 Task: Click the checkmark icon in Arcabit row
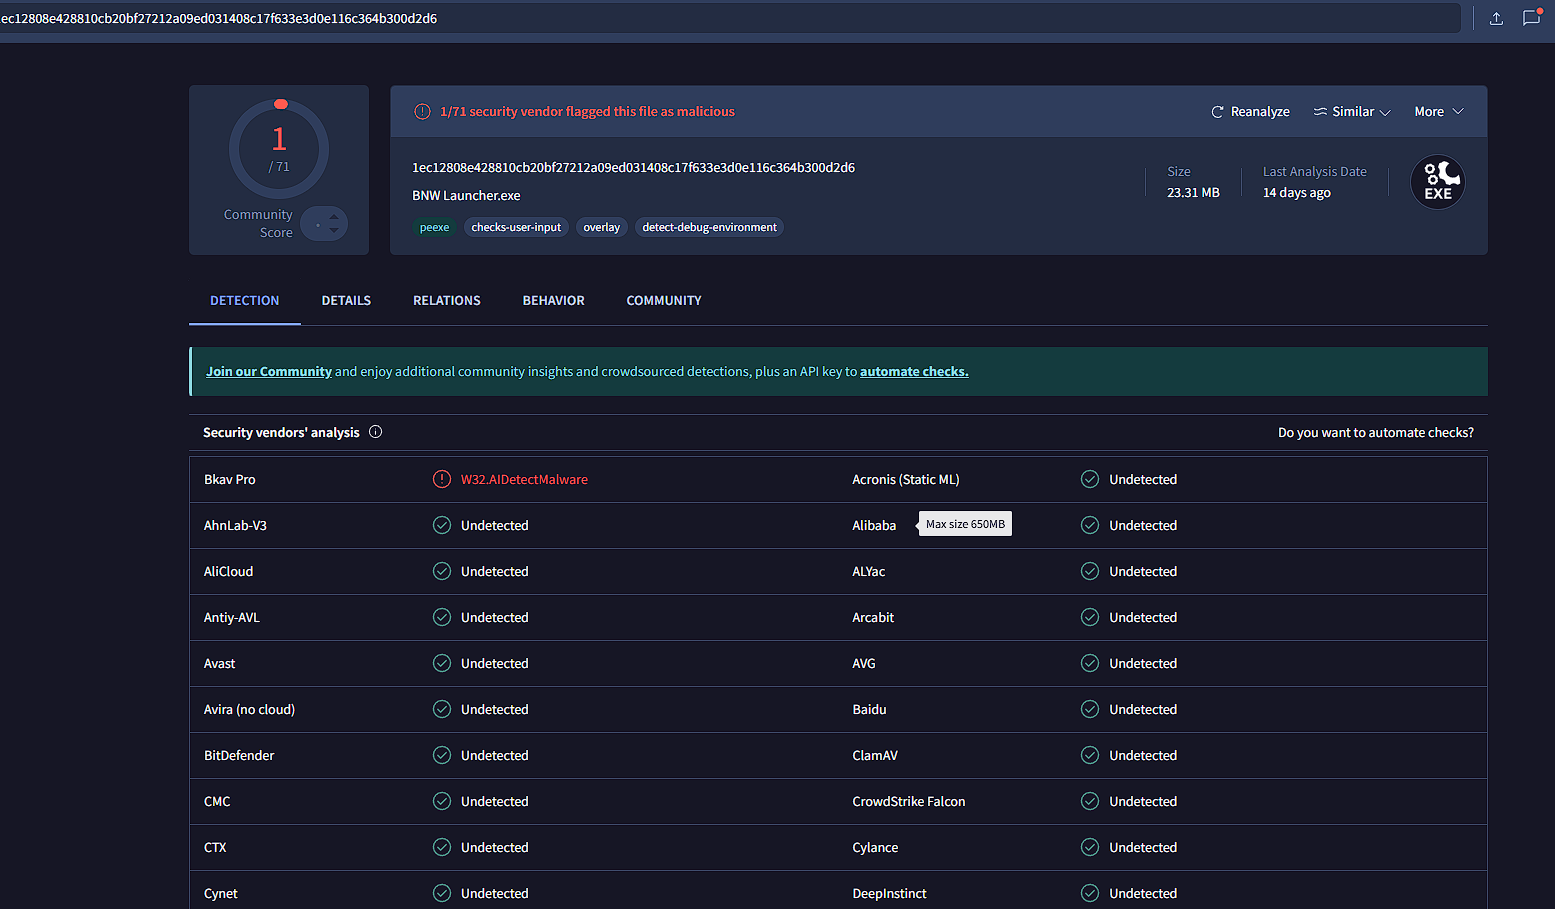pyautogui.click(x=1090, y=617)
